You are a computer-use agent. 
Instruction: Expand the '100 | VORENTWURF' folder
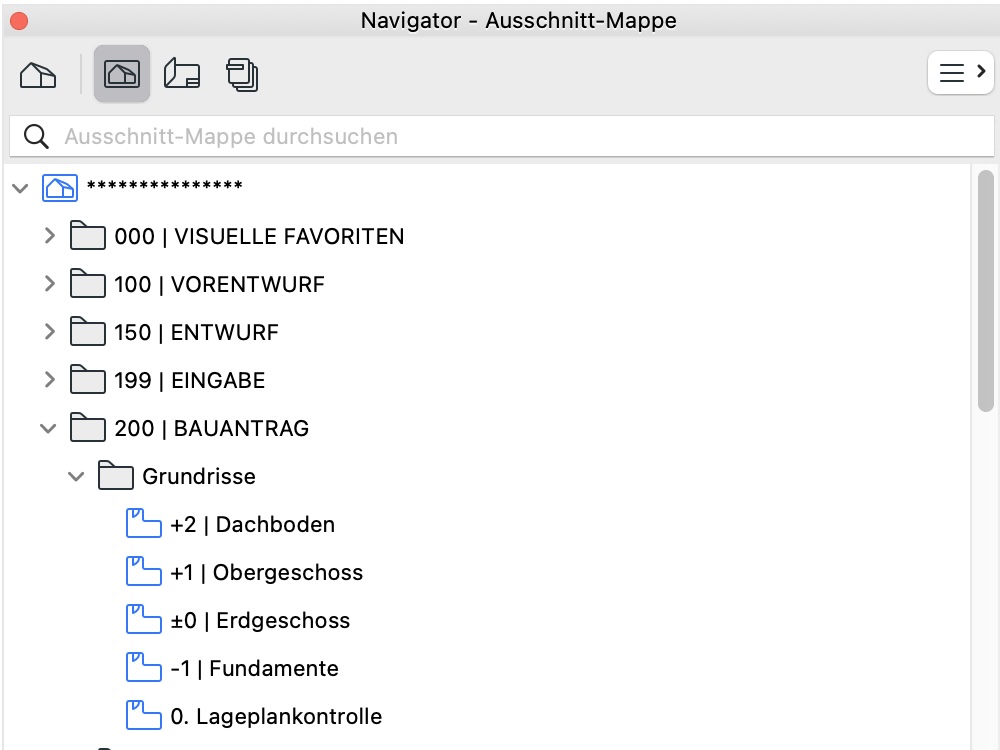(x=49, y=284)
